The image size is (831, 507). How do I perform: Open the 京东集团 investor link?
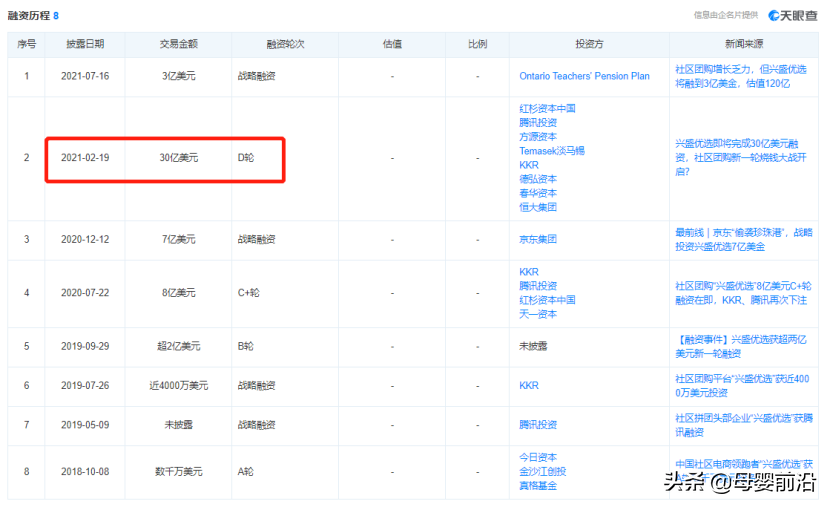(x=538, y=239)
